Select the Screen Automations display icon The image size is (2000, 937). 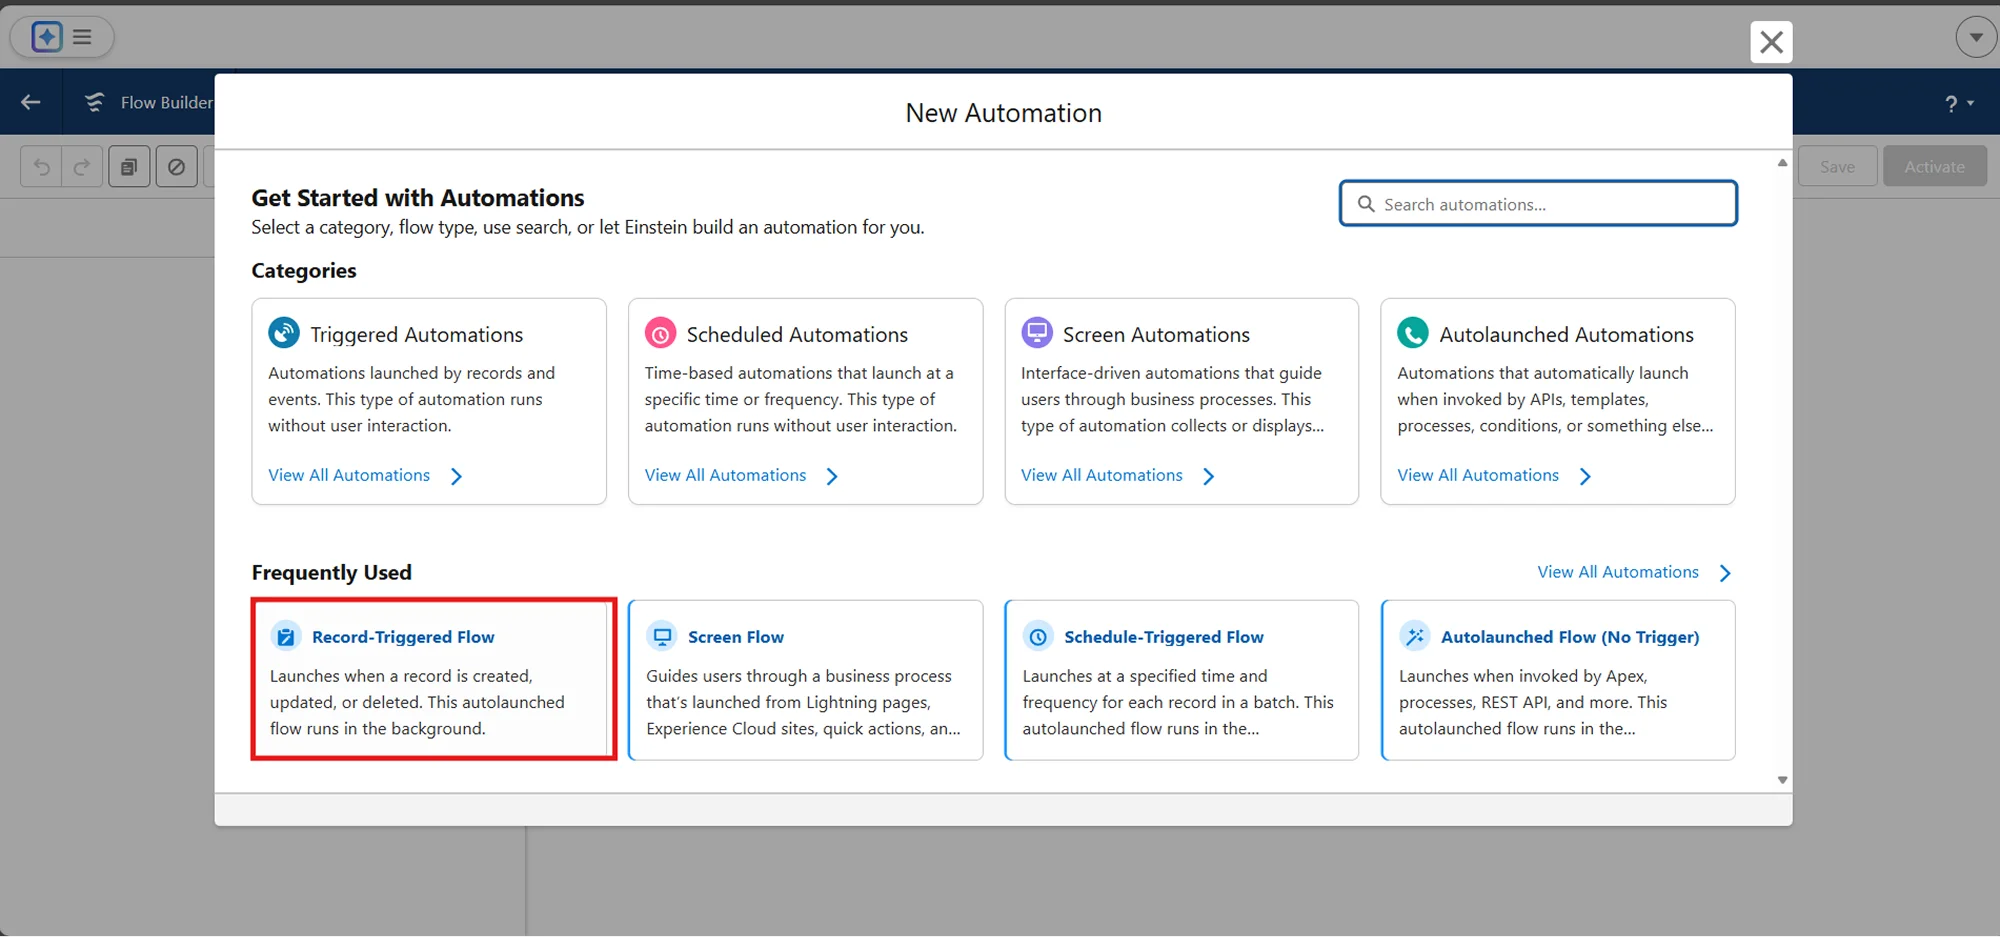pos(1037,333)
